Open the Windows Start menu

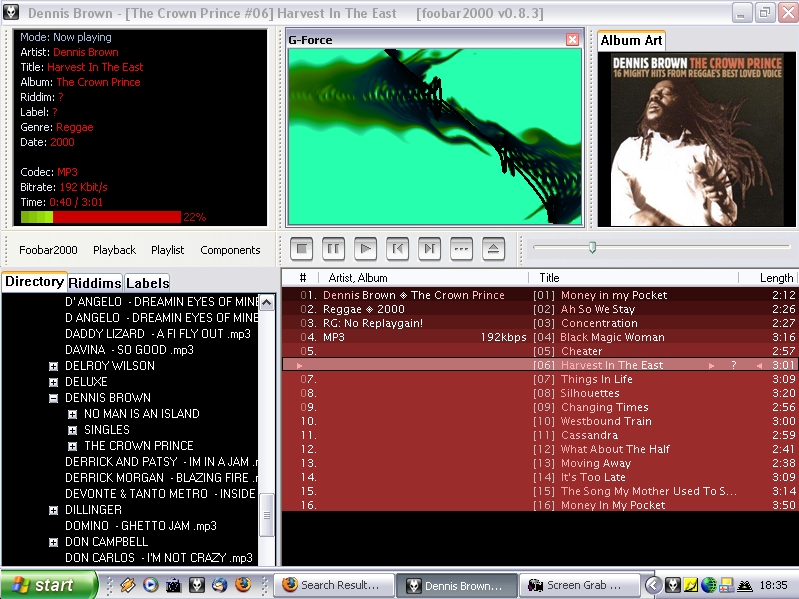pos(48,585)
